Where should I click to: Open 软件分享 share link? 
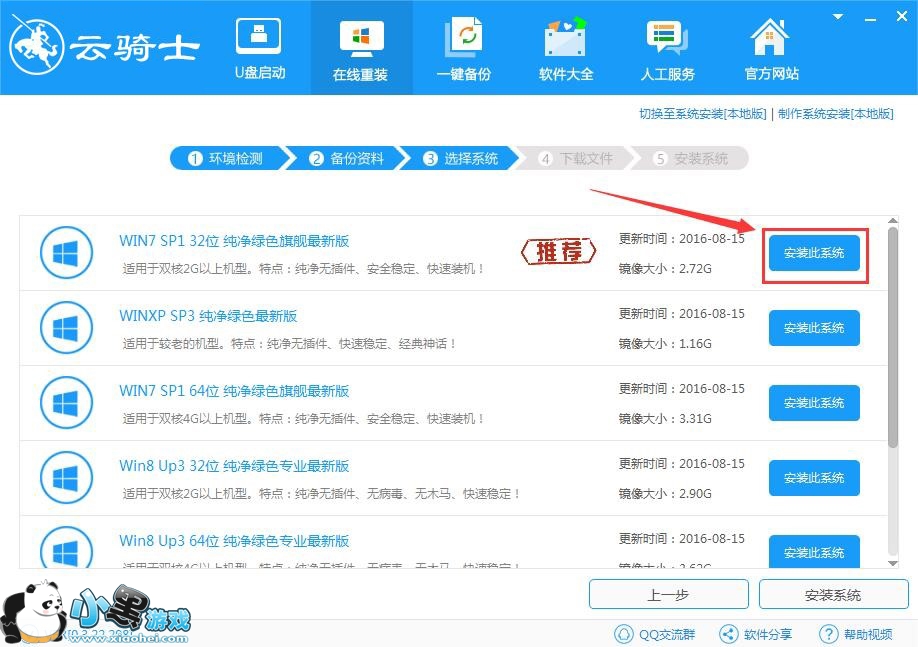click(x=755, y=634)
